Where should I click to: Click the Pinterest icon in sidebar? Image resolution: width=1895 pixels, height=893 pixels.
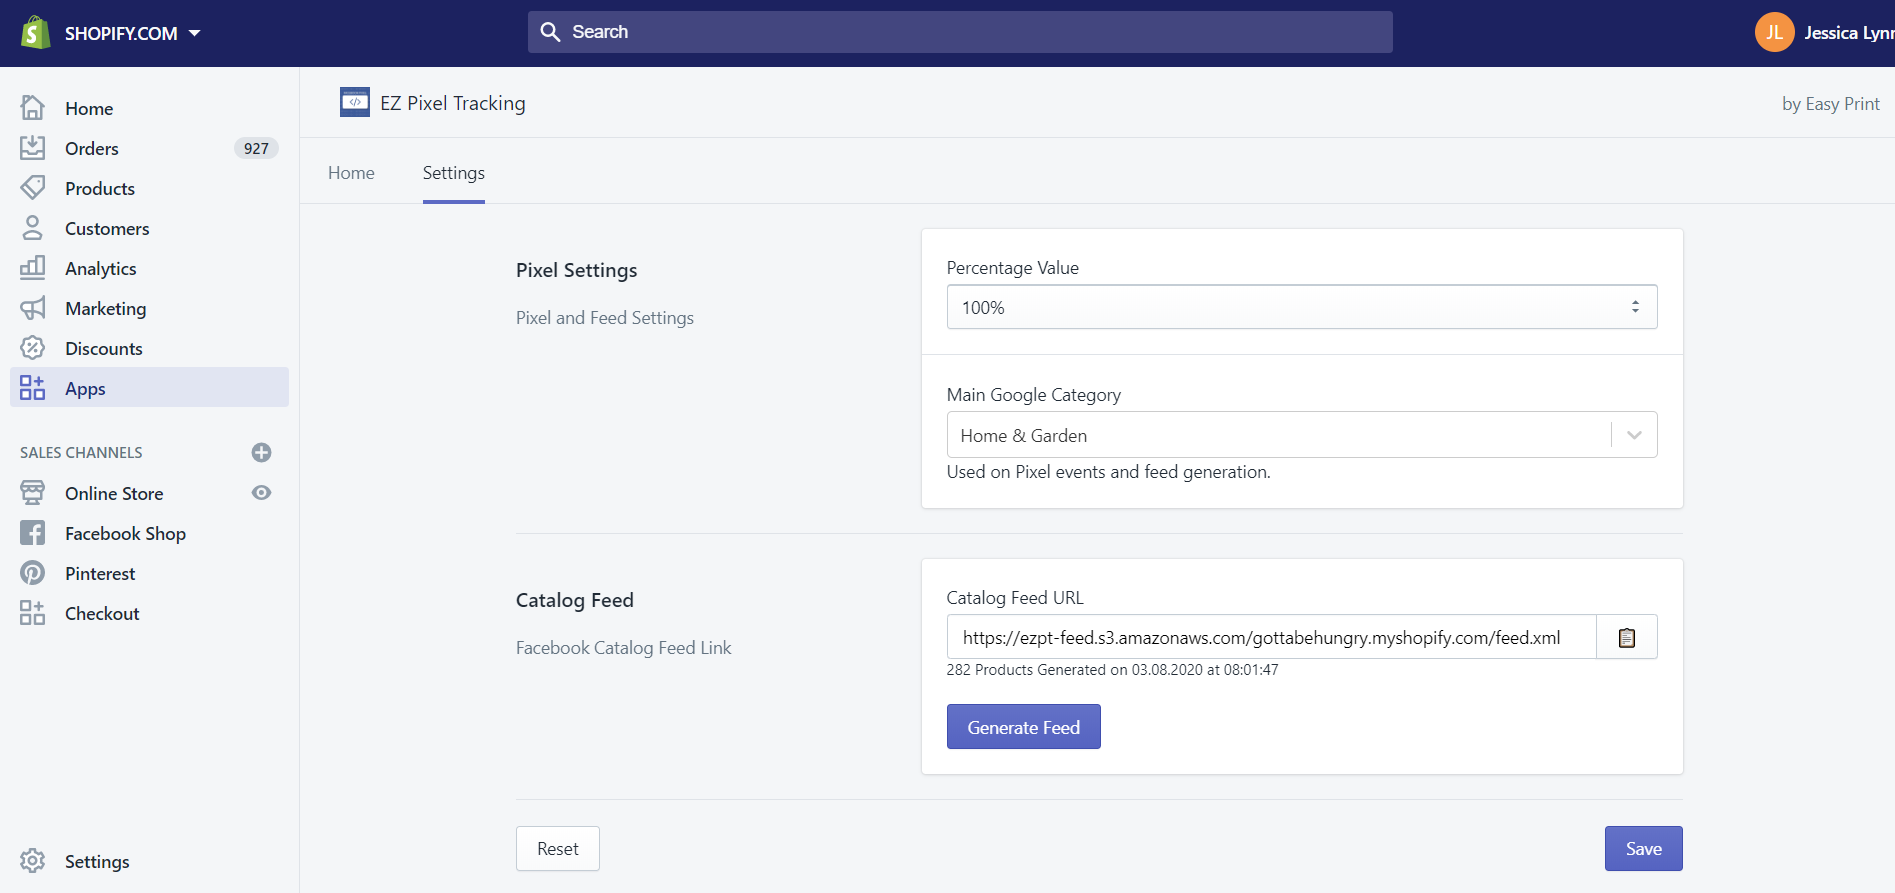point(33,573)
